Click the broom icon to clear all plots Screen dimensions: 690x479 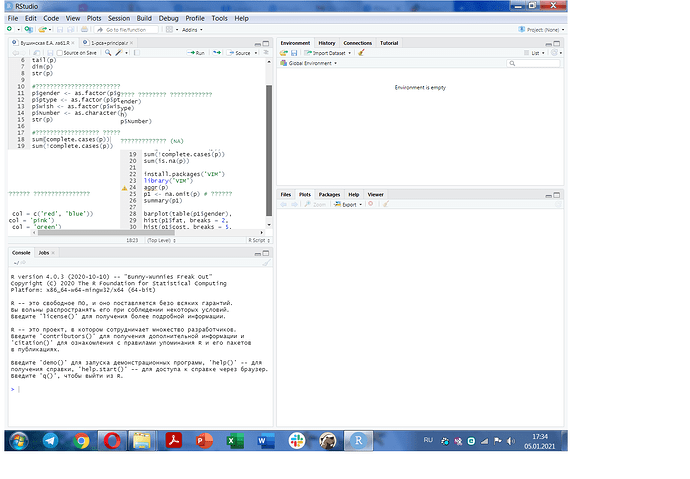[x=385, y=204]
